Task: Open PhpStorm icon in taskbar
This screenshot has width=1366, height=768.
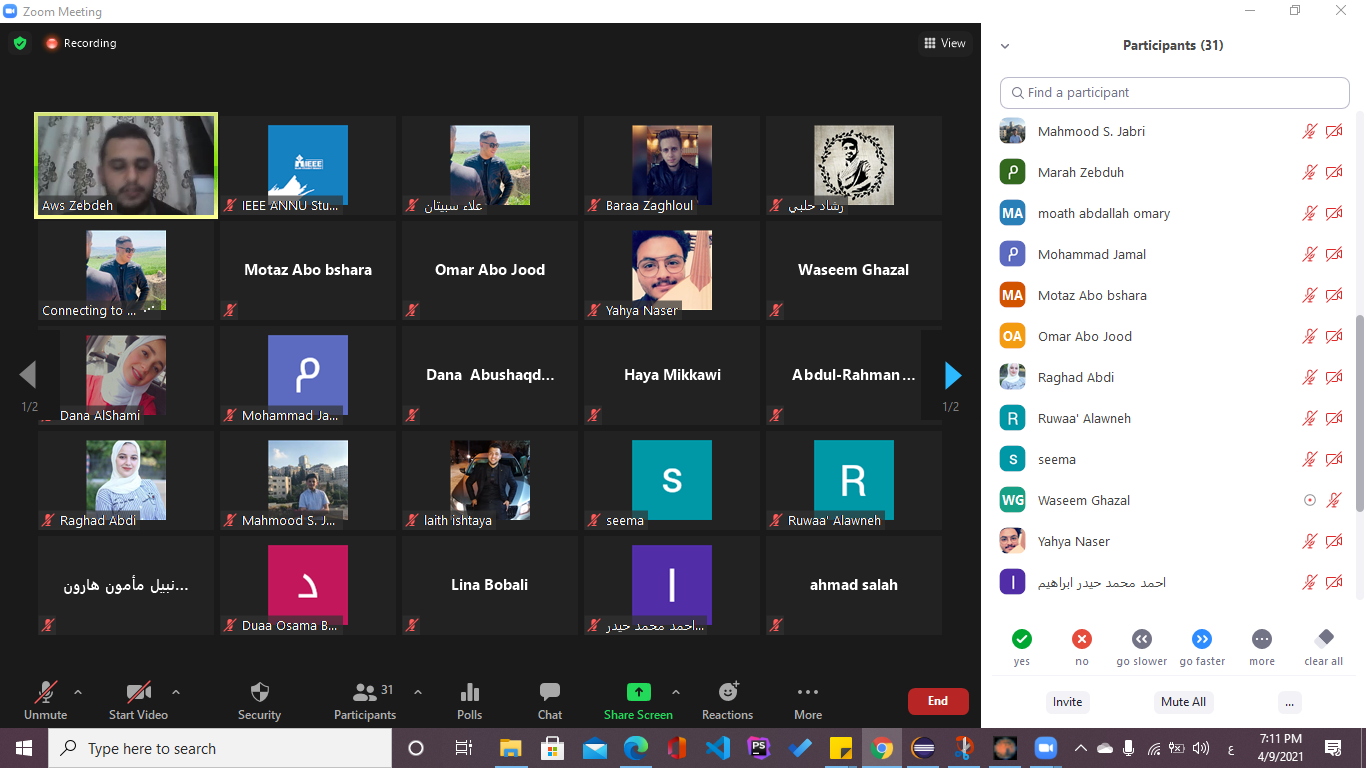Action: (758, 748)
